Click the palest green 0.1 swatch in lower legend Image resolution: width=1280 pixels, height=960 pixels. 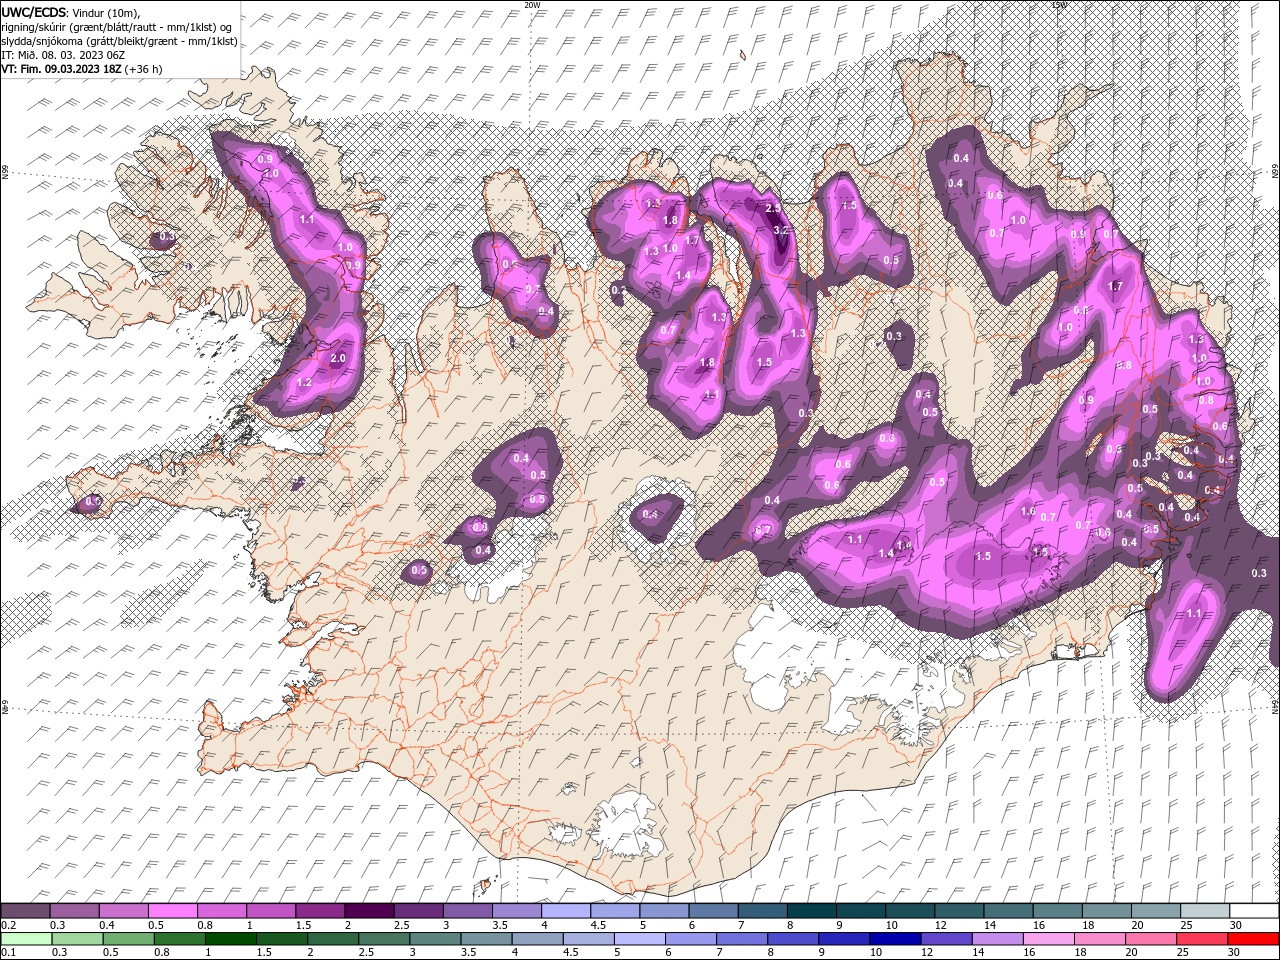click(26, 939)
